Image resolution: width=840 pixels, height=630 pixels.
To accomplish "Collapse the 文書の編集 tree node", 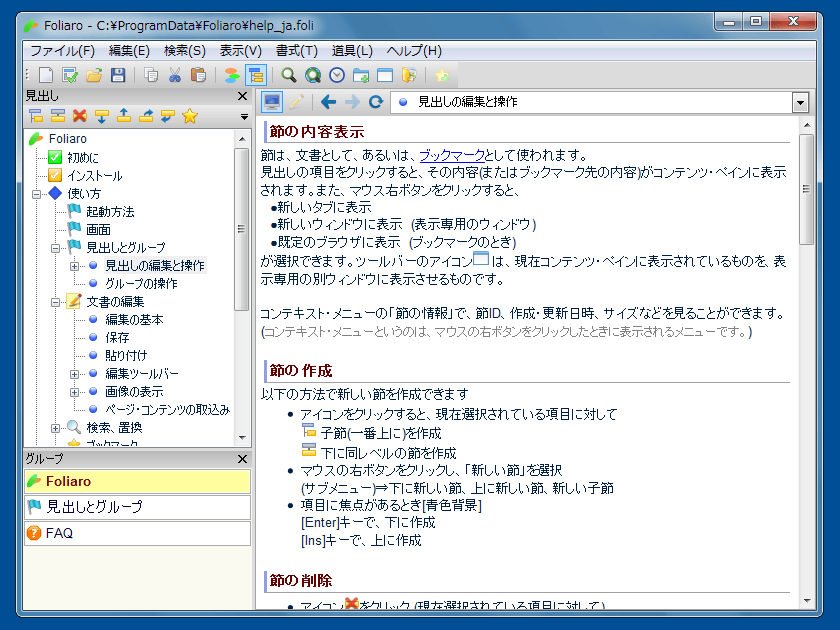I will pos(55,302).
